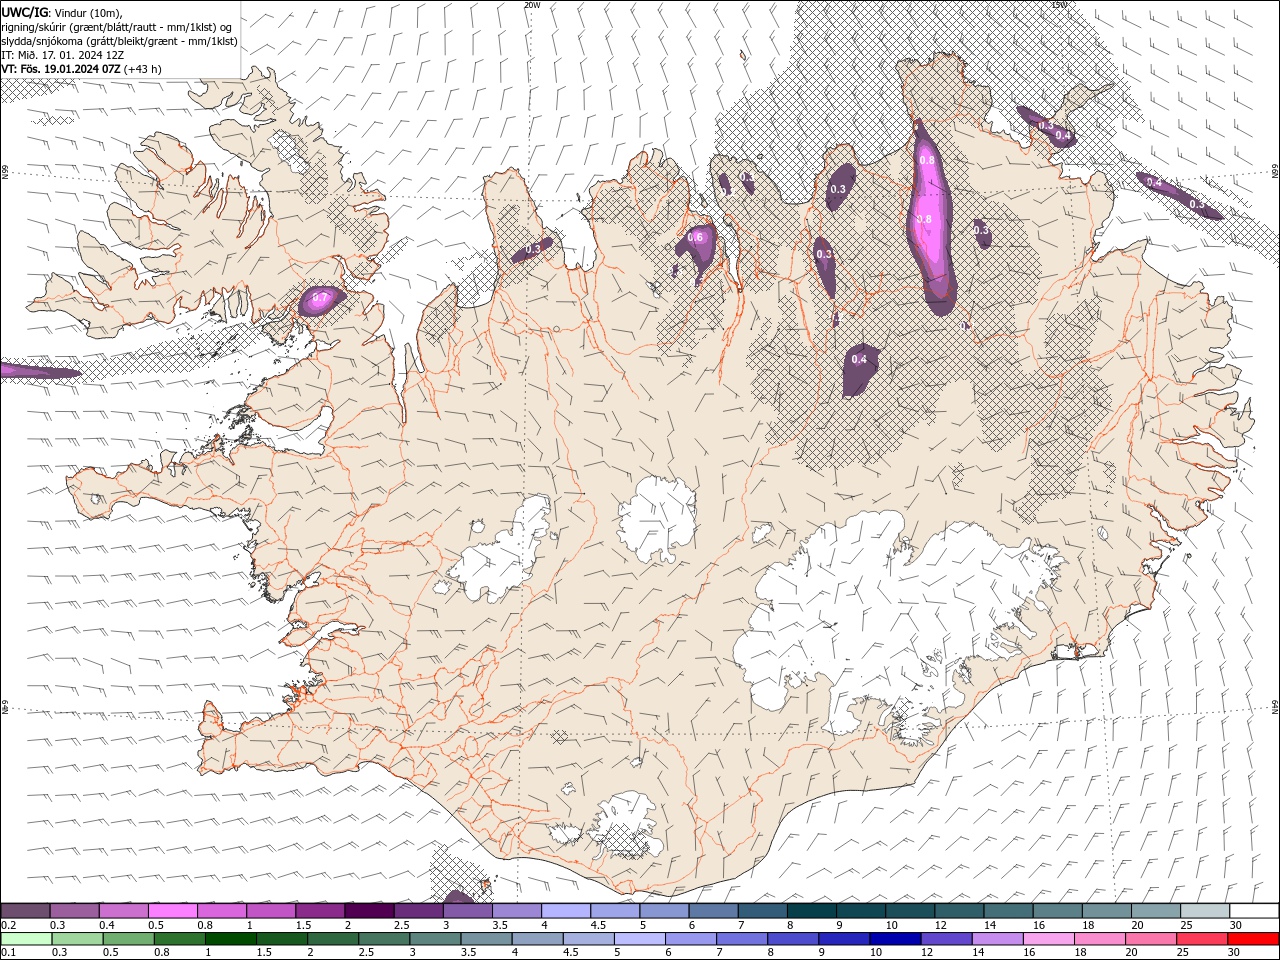Click the '25' number in the lower legend row
The image size is (1280, 960).
click(x=1182, y=952)
